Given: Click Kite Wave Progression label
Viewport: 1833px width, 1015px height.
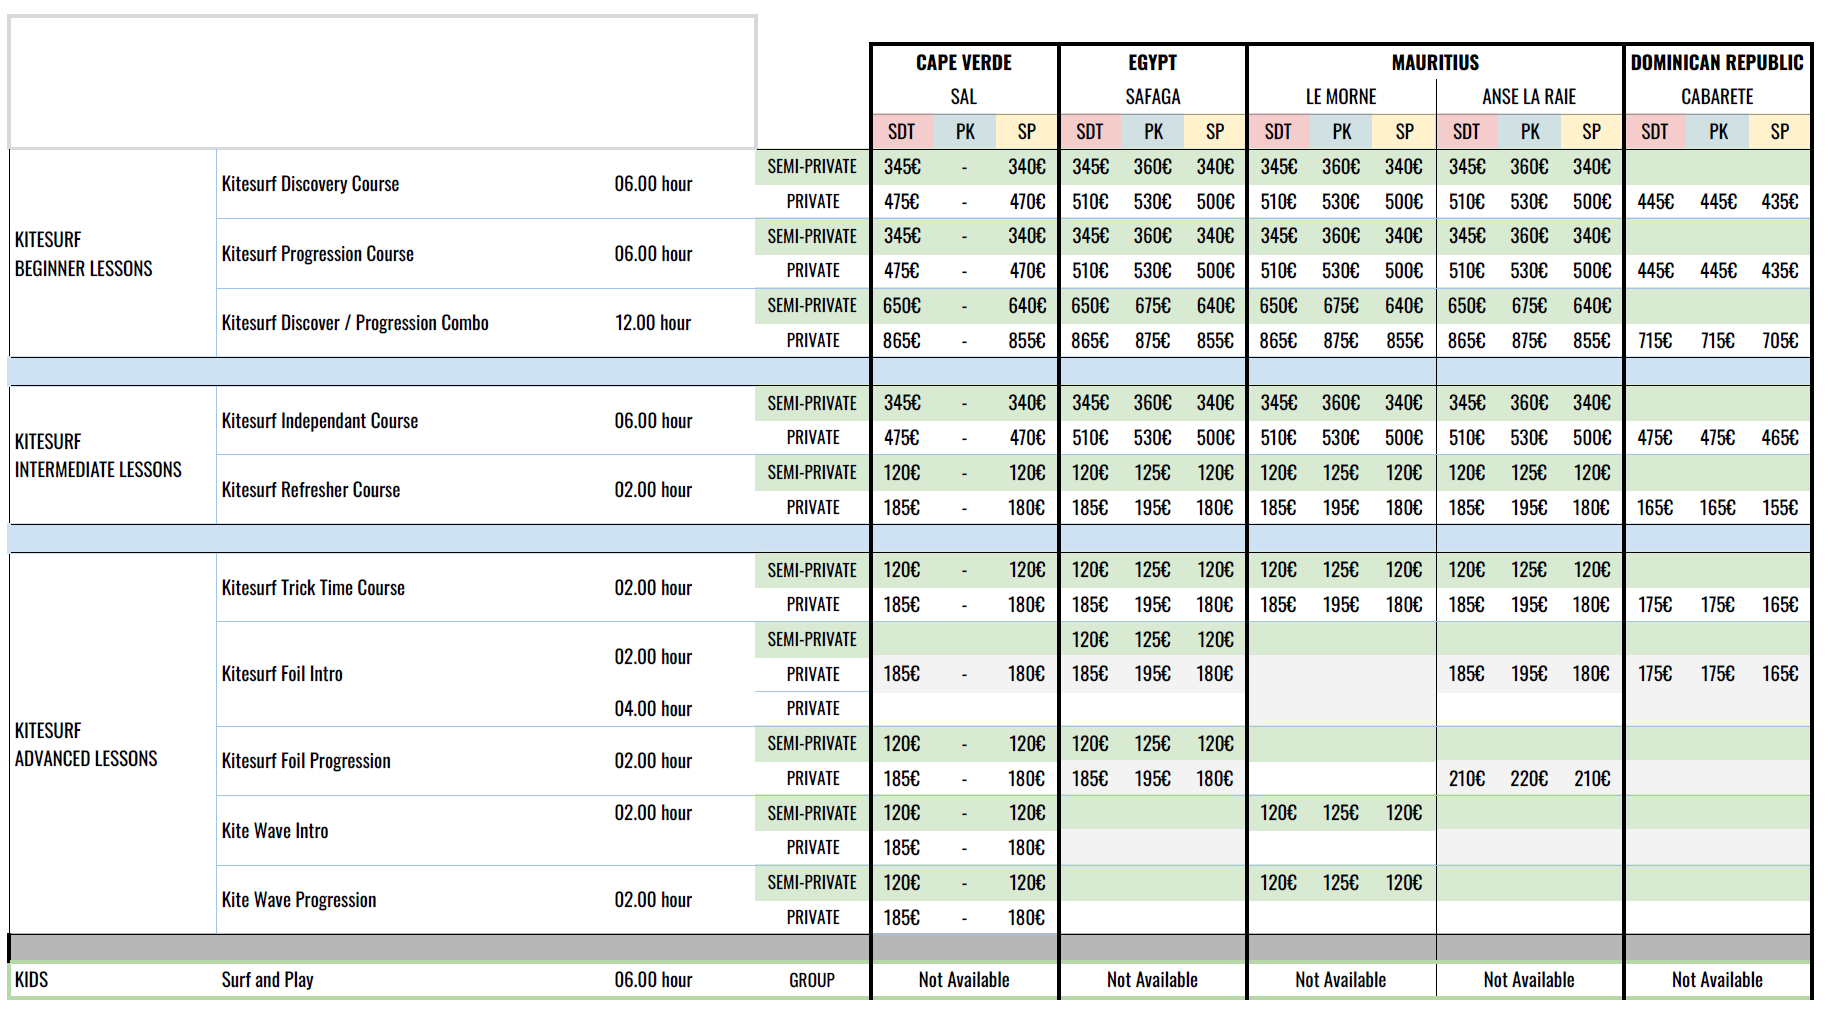Looking at the screenshot, I should (299, 900).
